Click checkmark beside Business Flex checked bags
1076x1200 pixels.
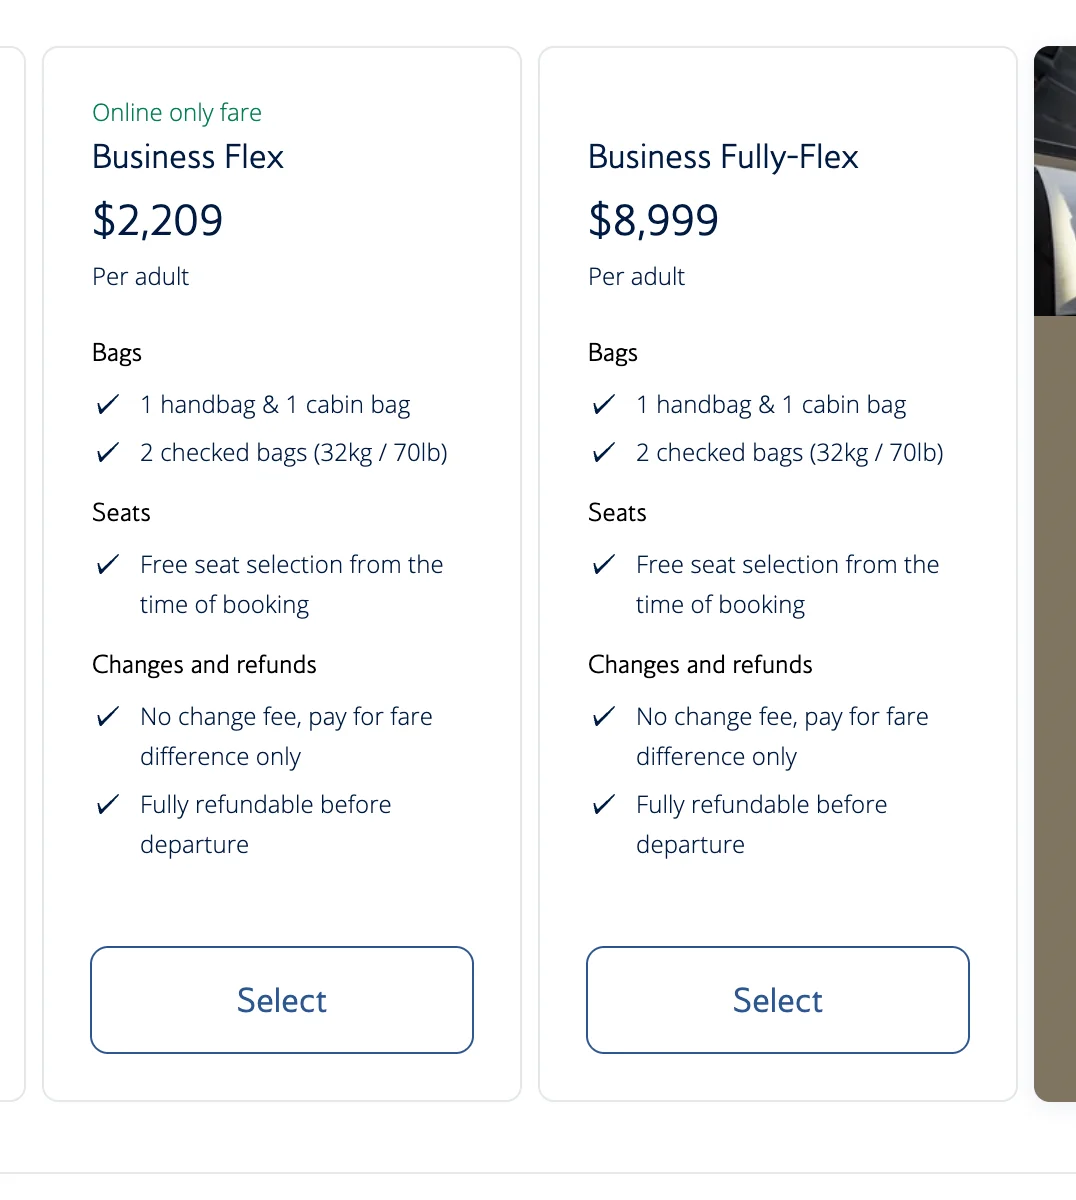click(x=108, y=453)
